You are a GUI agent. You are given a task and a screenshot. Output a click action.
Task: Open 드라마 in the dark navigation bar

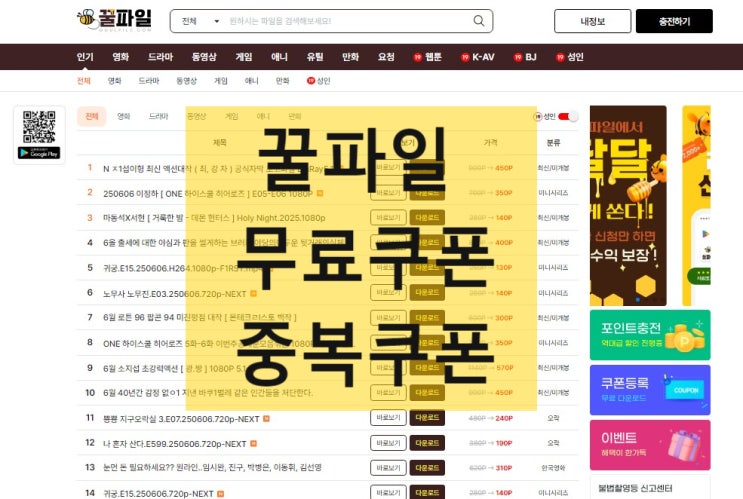(161, 57)
